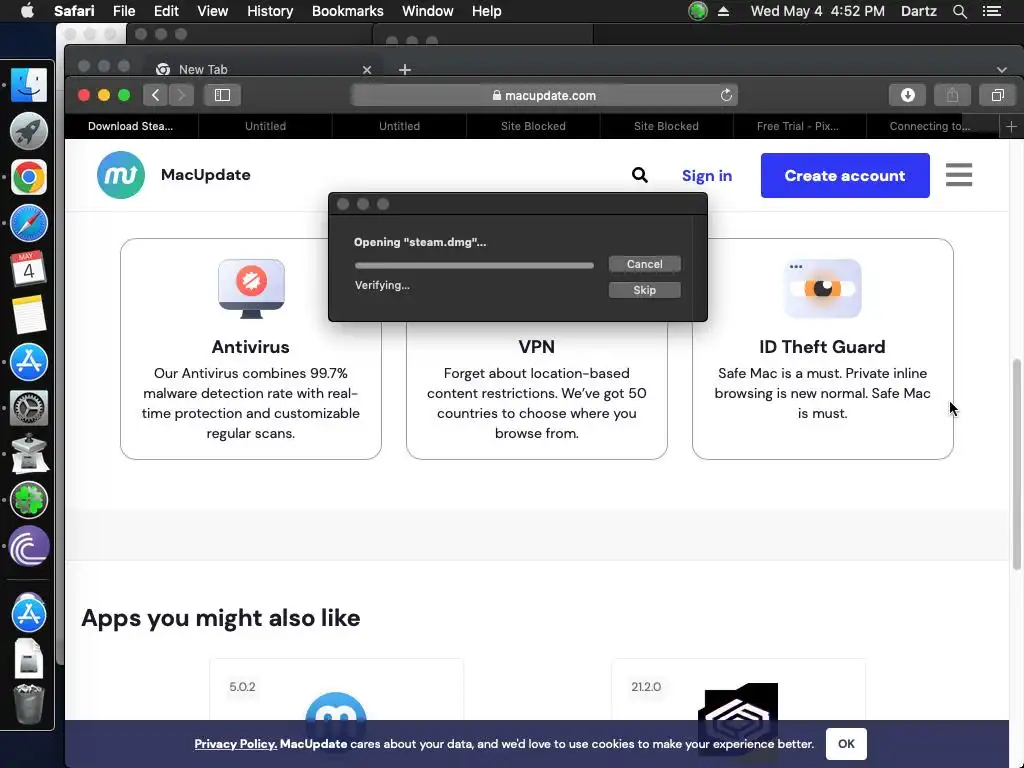The image size is (1024, 768).
Task: Open the Antivirus card
Action: 251,349
